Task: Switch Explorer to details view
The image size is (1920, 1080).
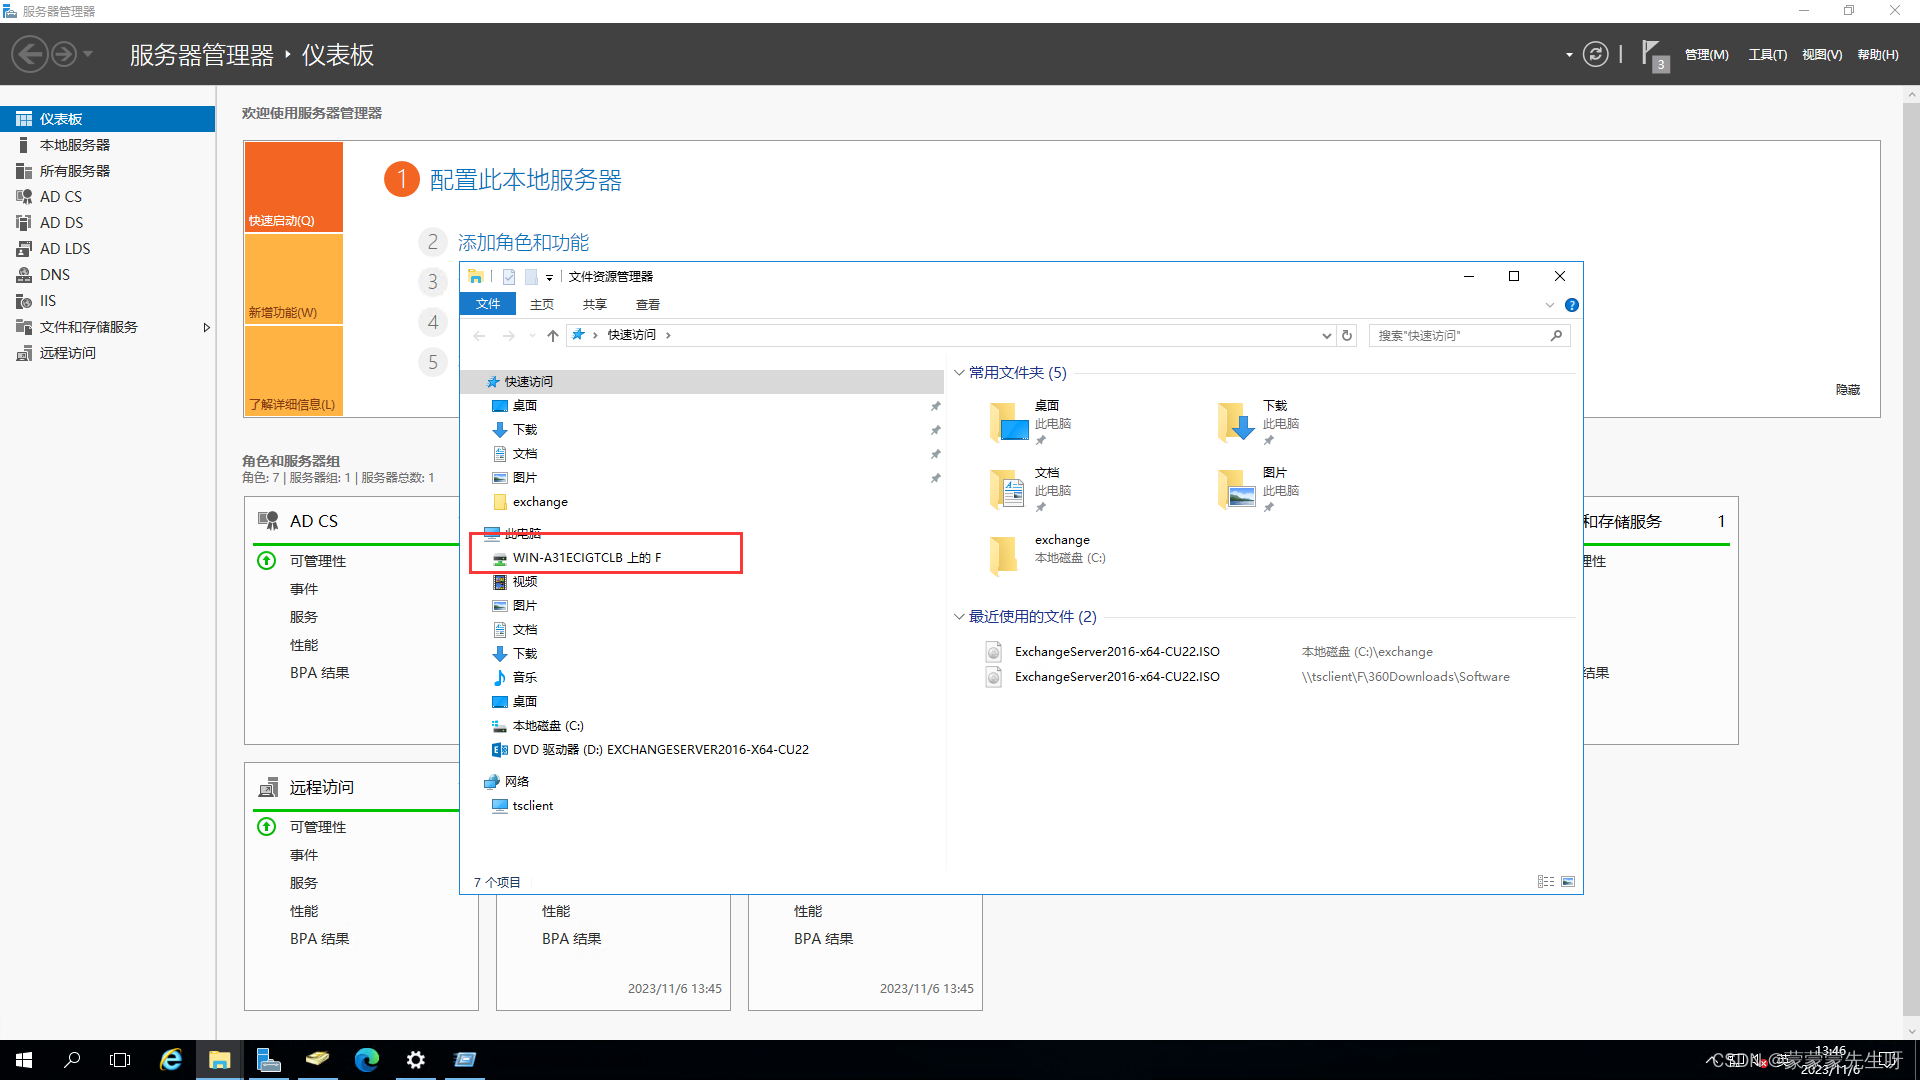Action: [1546, 882]
